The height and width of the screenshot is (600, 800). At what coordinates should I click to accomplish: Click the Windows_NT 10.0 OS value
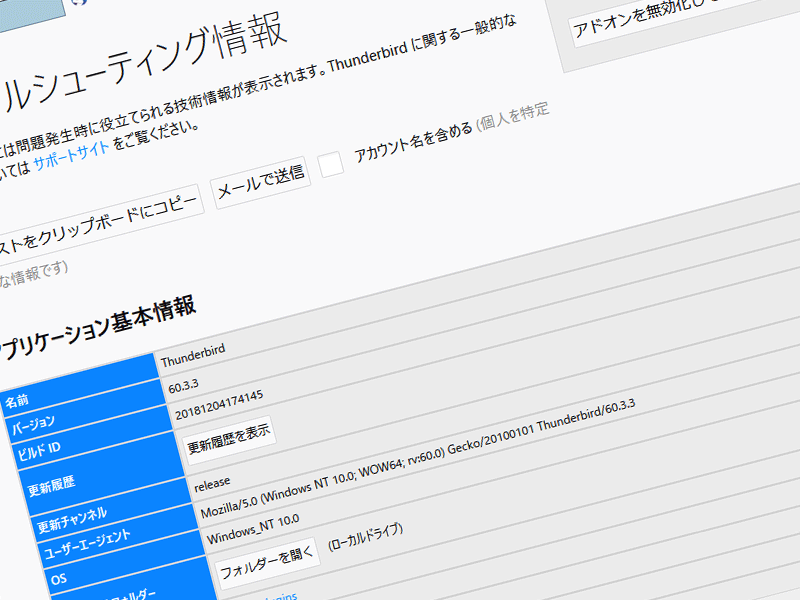(253, 529)
